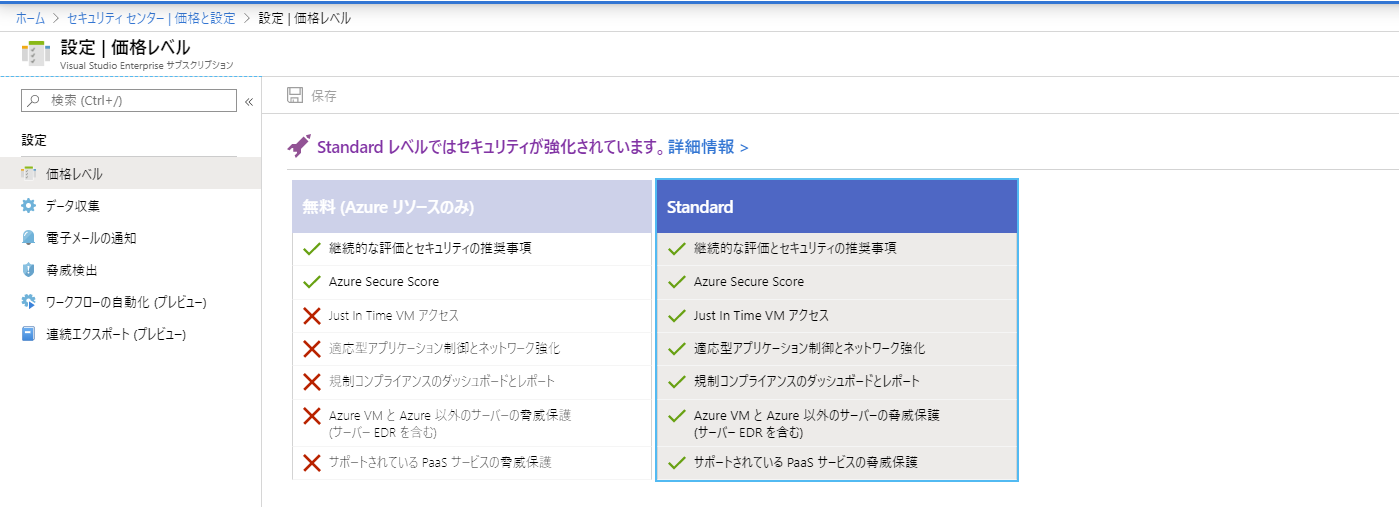Click the 電子メールの通知 bell icon
Image resolution: width=1400 pixels, height=508 pixels.
pos(29,238)
